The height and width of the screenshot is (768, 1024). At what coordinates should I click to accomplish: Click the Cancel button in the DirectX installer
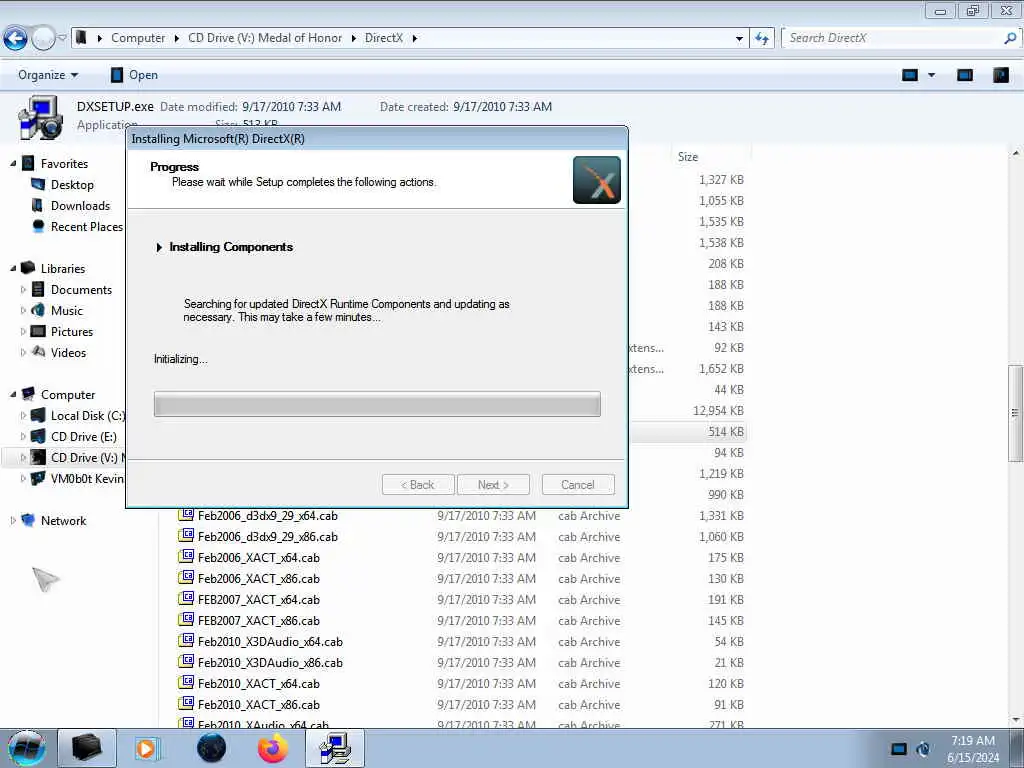[578, 485]
